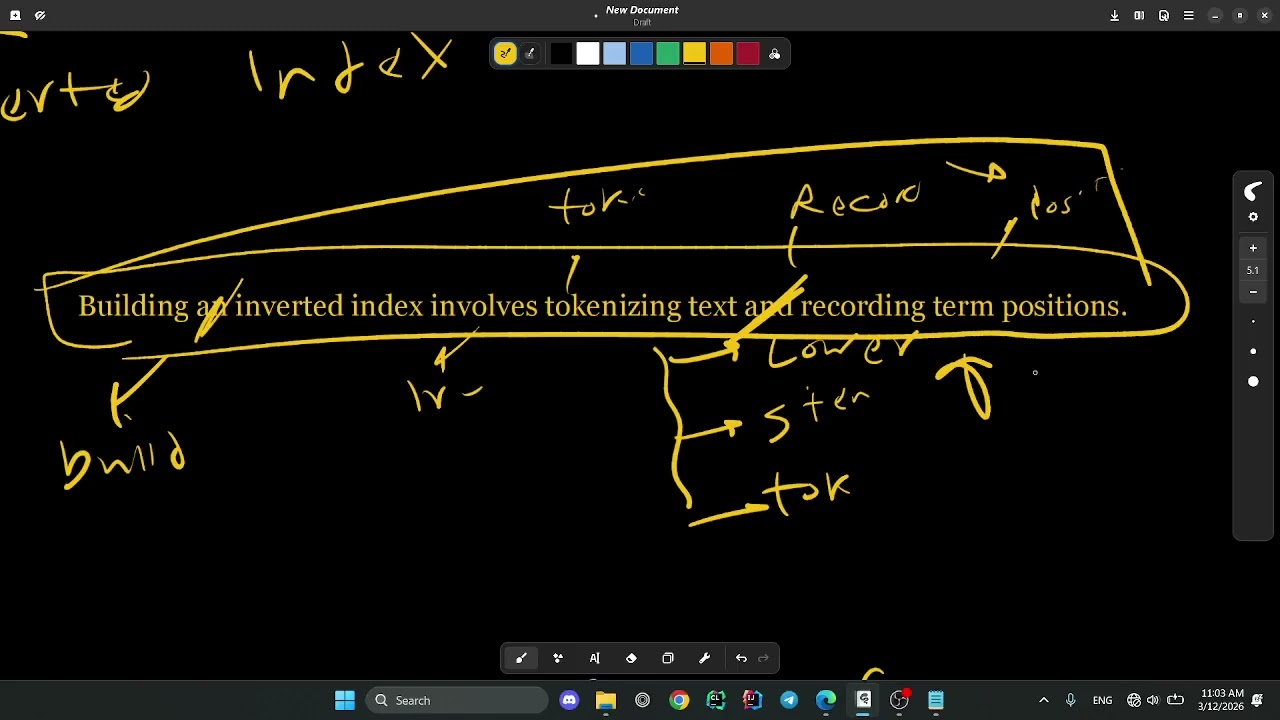The image size is (1280, 720).
Task: Toggle the sidebar panel icon
Action: tap(1139, 15)
